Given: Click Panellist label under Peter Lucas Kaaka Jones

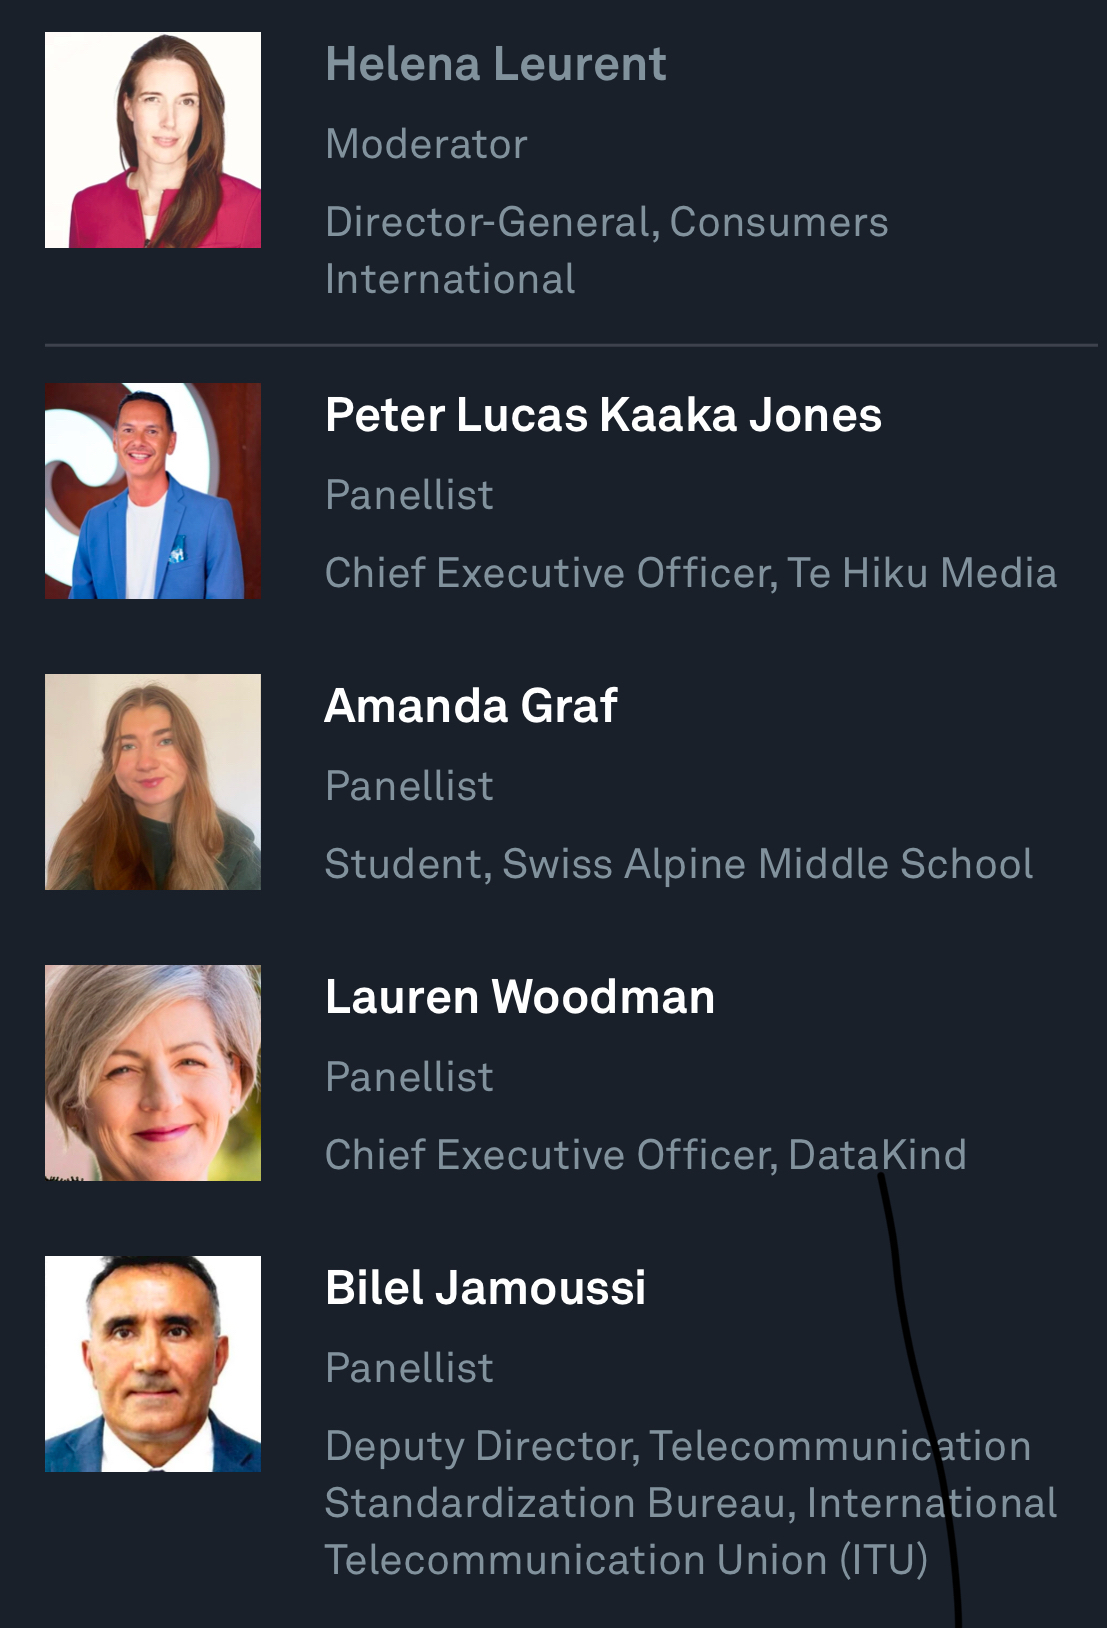Looking at the screenshot, I should [x=409, y=495].
